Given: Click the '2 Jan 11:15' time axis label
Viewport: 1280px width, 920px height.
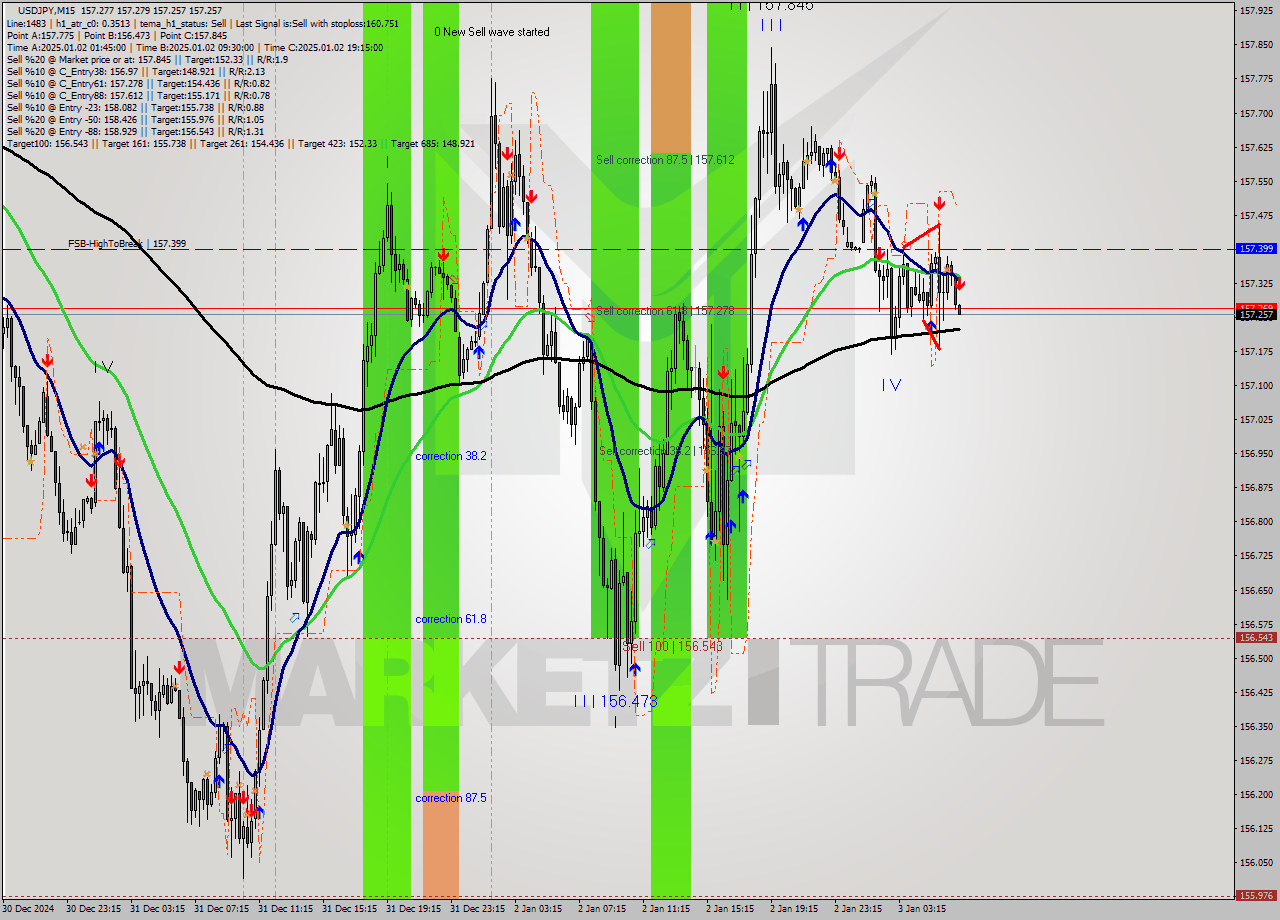Looking at the screenshot, I should [666, 909].
